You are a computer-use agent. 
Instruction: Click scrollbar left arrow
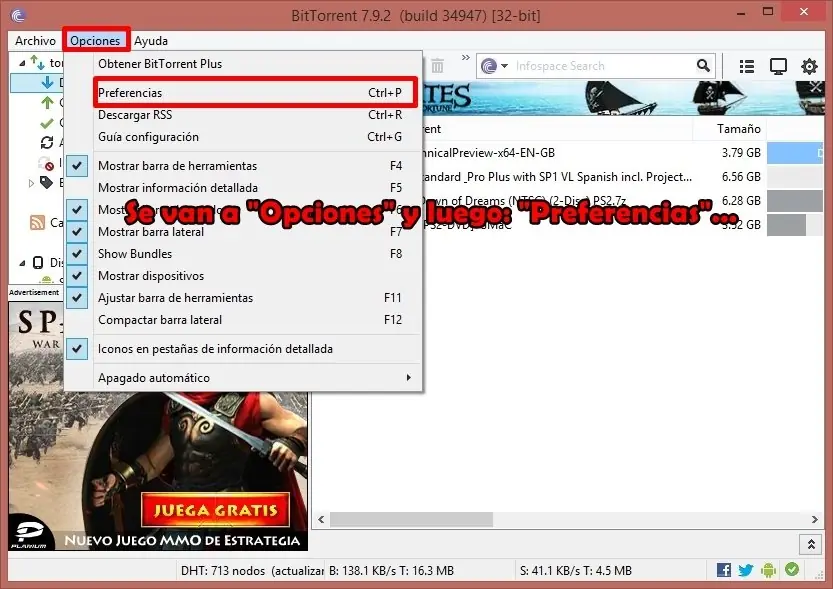click(321, 519)
